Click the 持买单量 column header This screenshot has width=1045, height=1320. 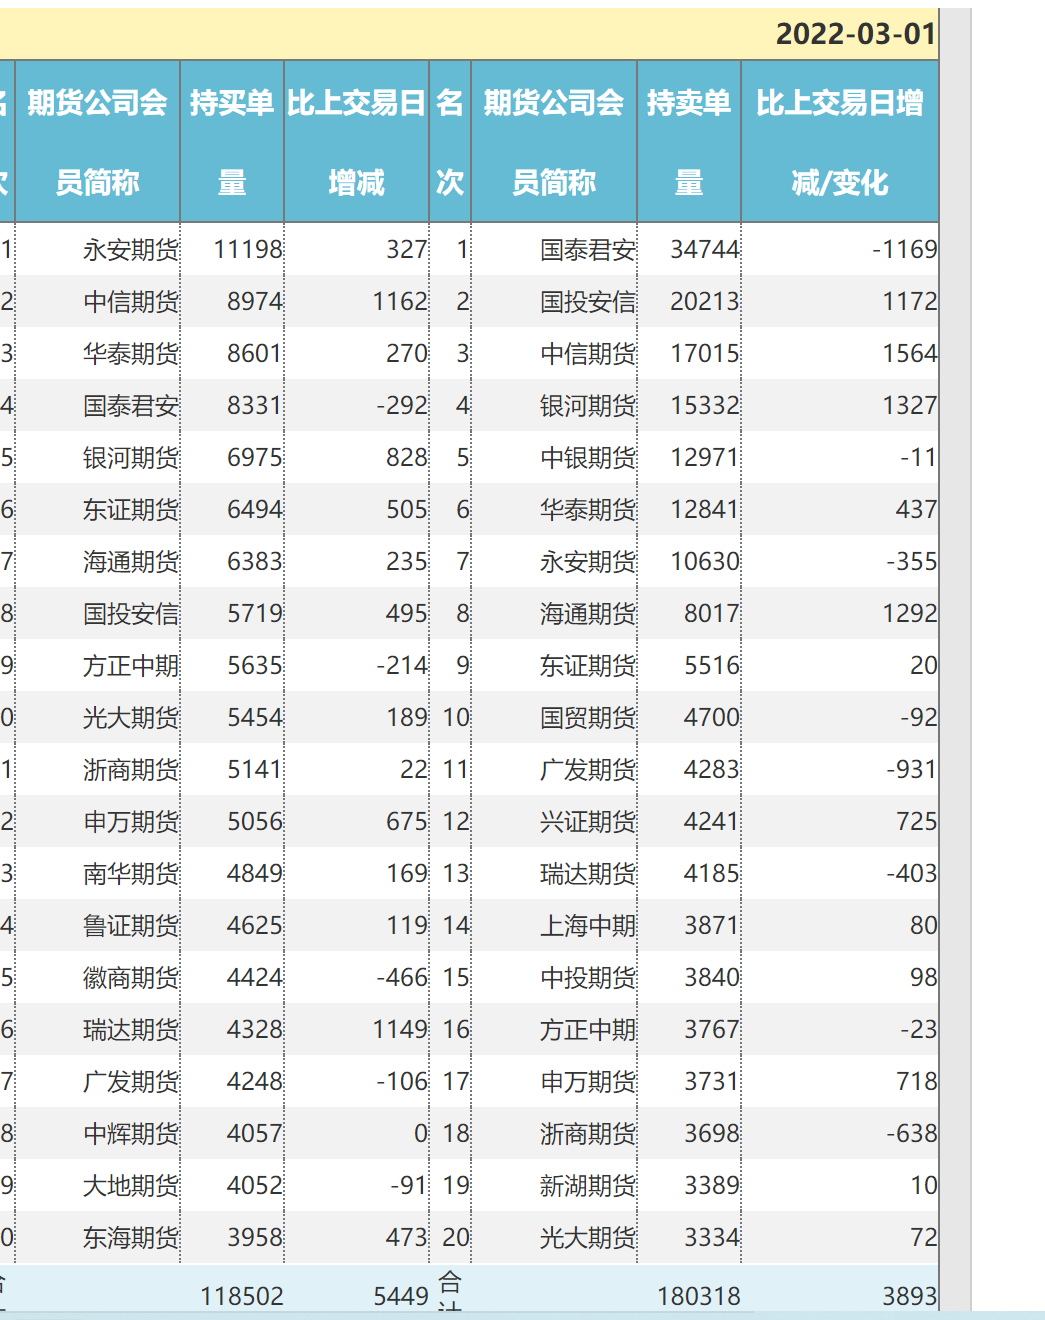click(232, 142)
